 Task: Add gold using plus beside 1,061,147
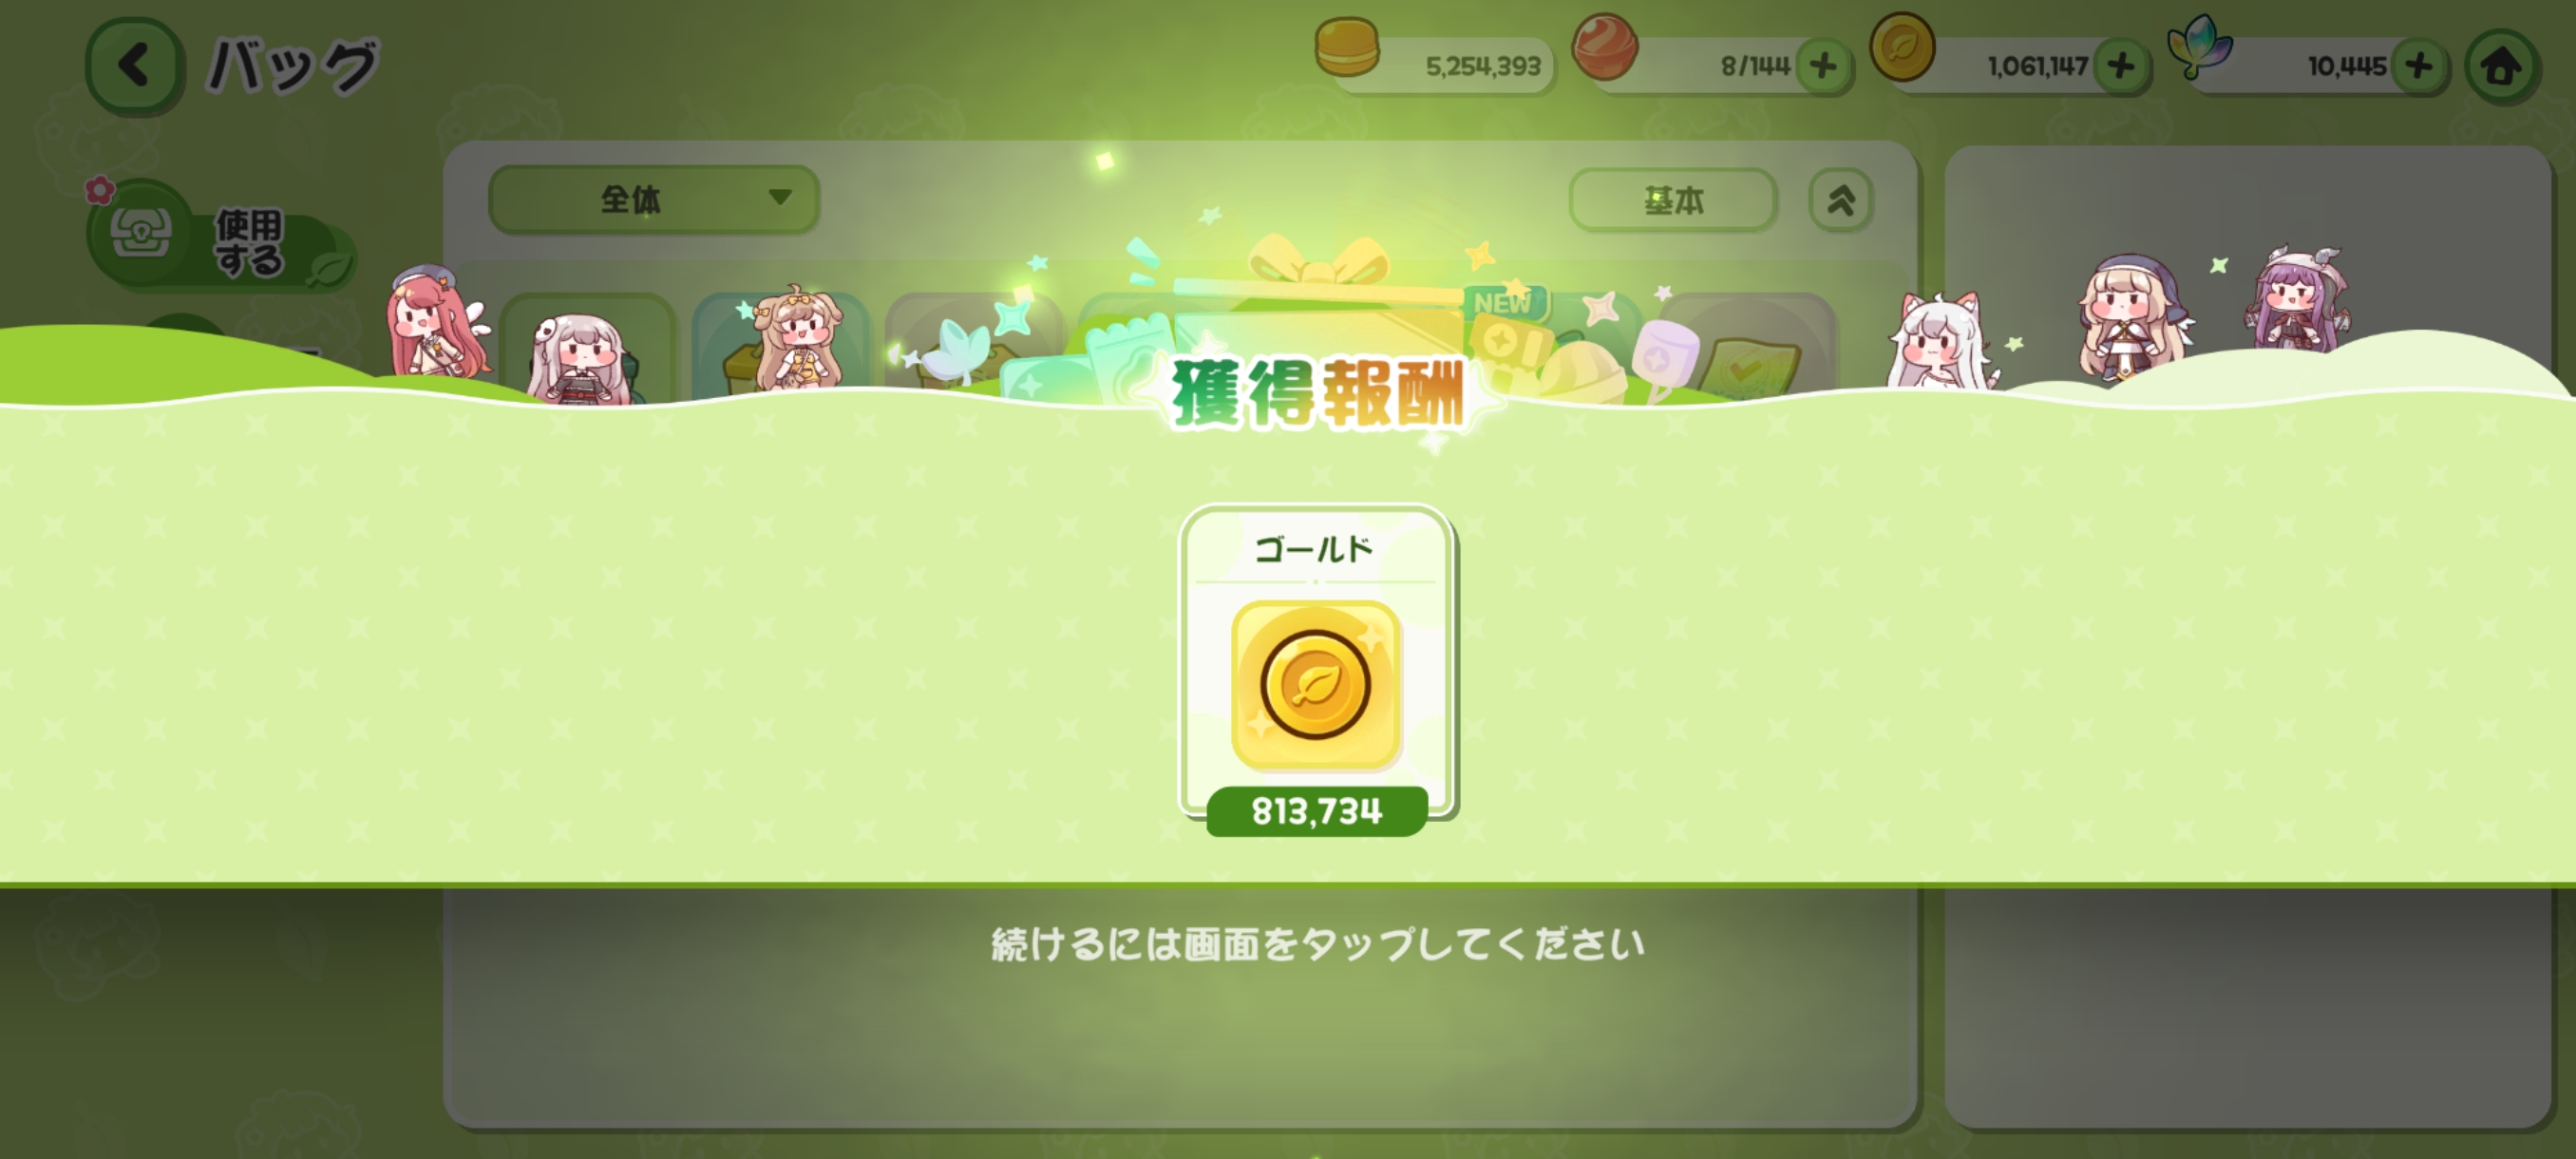pos(2121,66)
